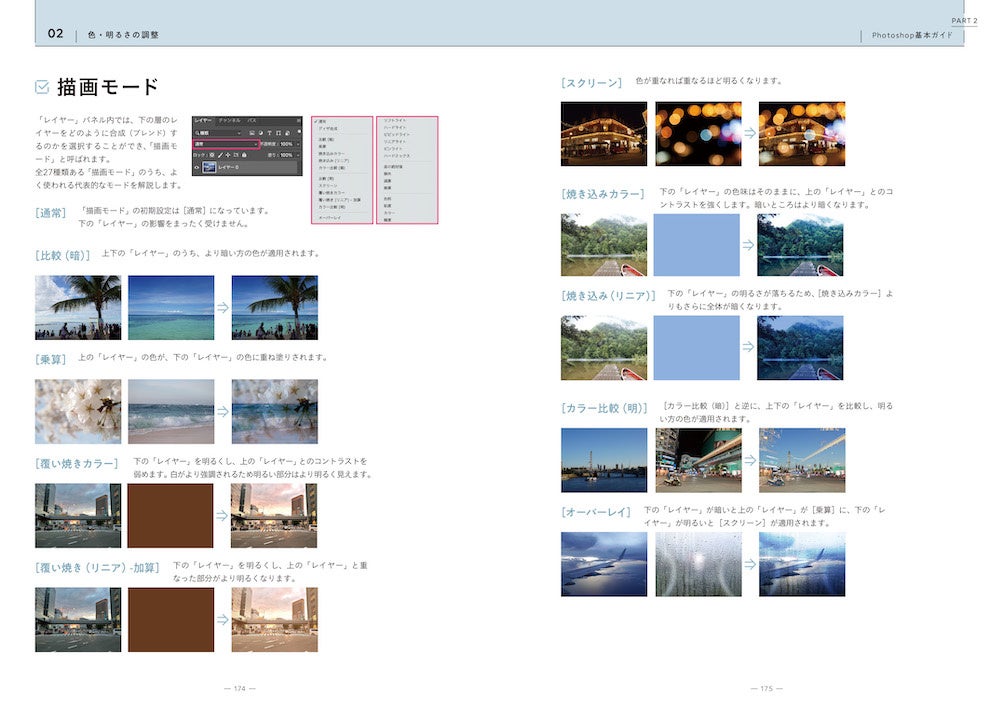This screenshot has height=706, width=1000.
Task: Click the [通常] heading
Action: click(x=50, y=212)
